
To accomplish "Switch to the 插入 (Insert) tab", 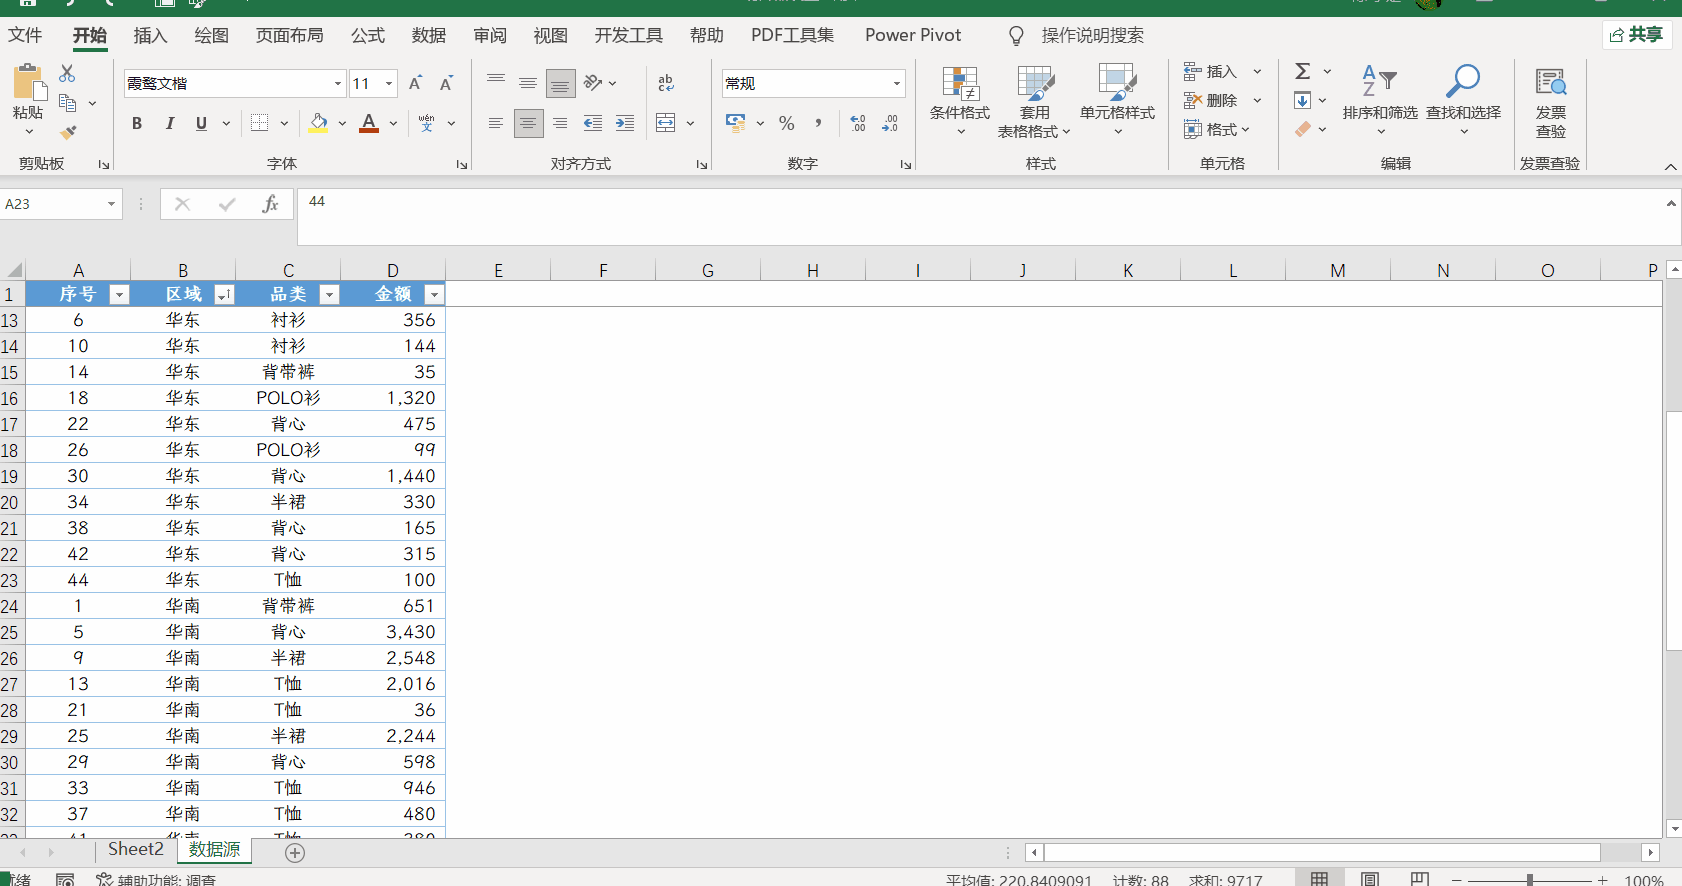I will pos(150,36).
